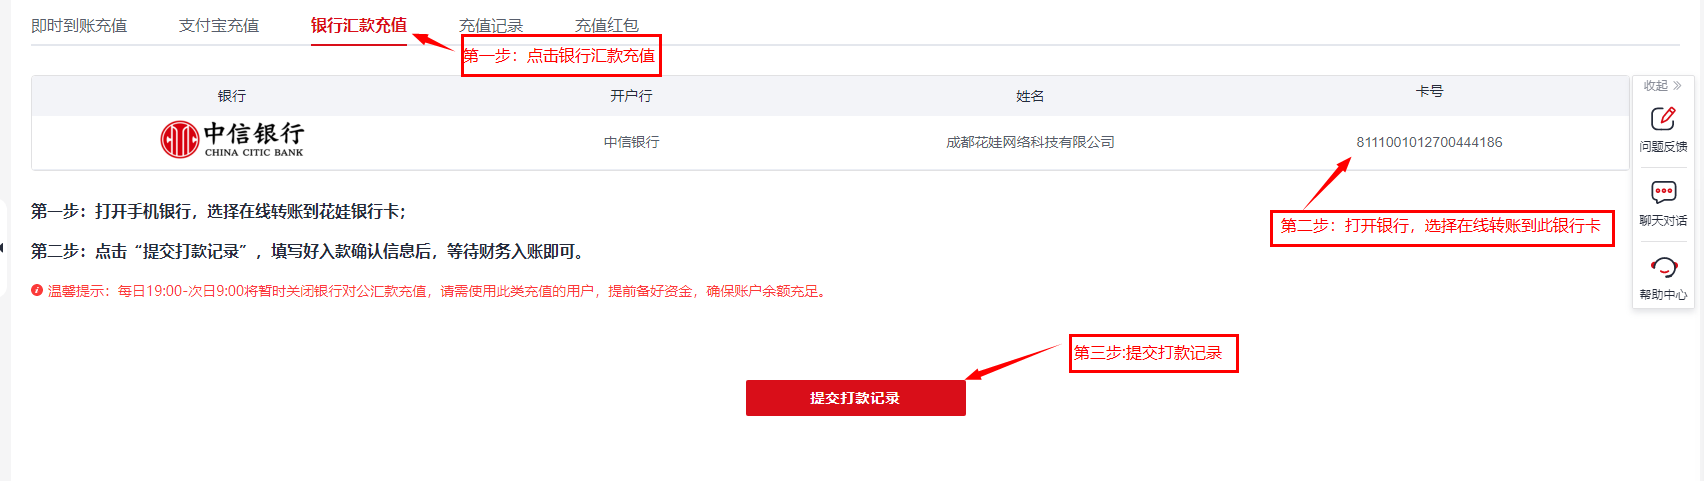Click the 银行 column header
The width and height of the screenshot is (1704, 481).
pos(232,96)
